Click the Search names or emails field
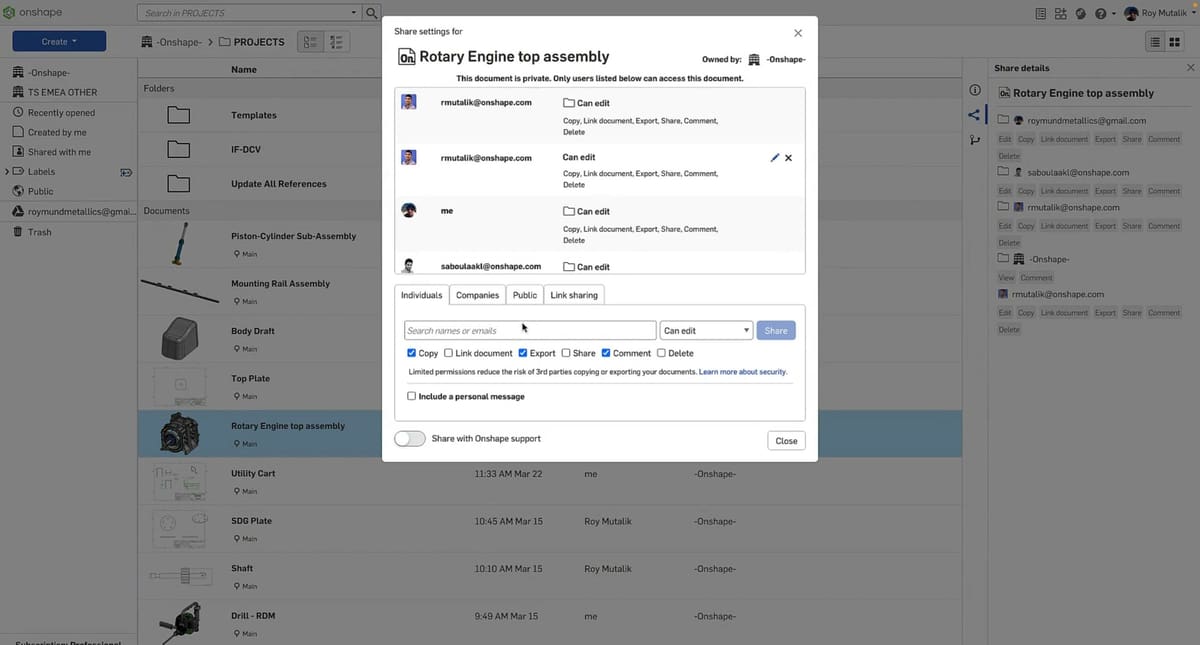The height and width of the screenshot is (645, 1200). coord(530,330)
